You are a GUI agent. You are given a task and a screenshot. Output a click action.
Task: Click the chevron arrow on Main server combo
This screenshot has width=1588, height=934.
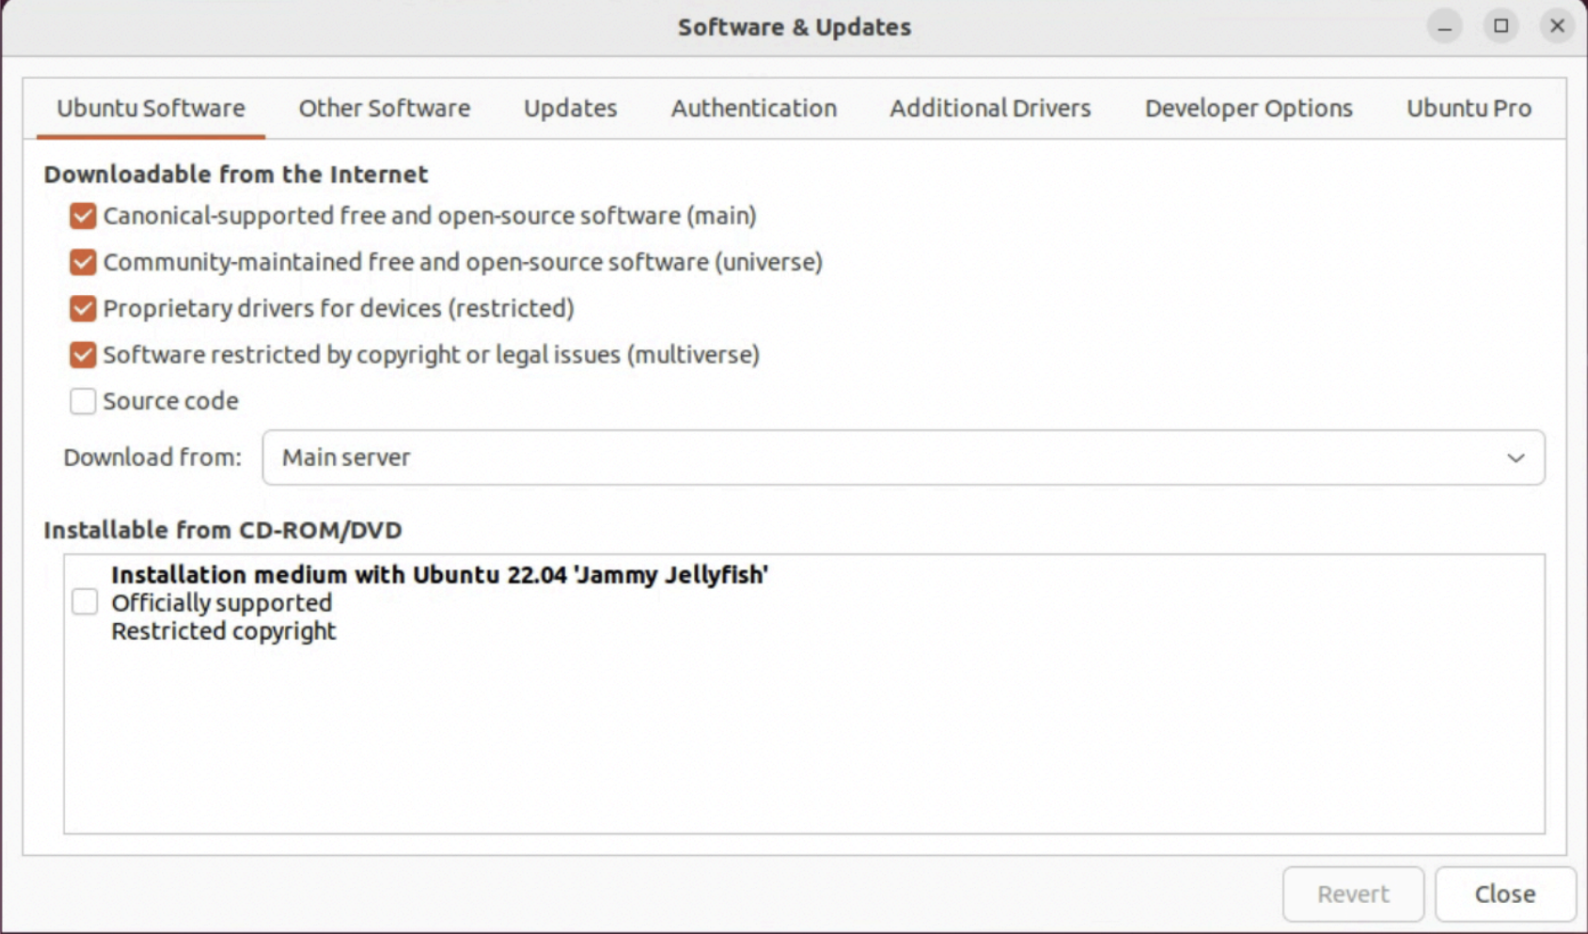pos(1515,458)
